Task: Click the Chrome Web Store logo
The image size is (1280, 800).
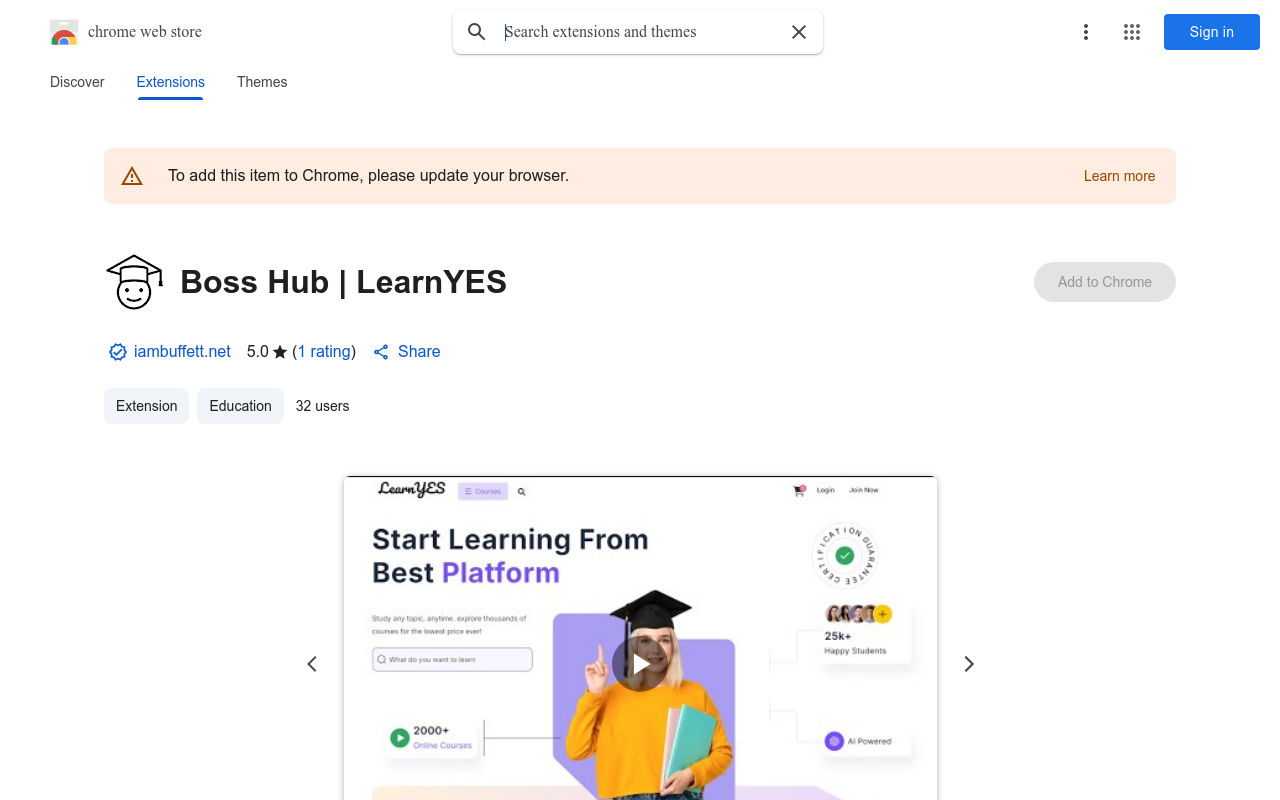Action: (x=64, y=32)
